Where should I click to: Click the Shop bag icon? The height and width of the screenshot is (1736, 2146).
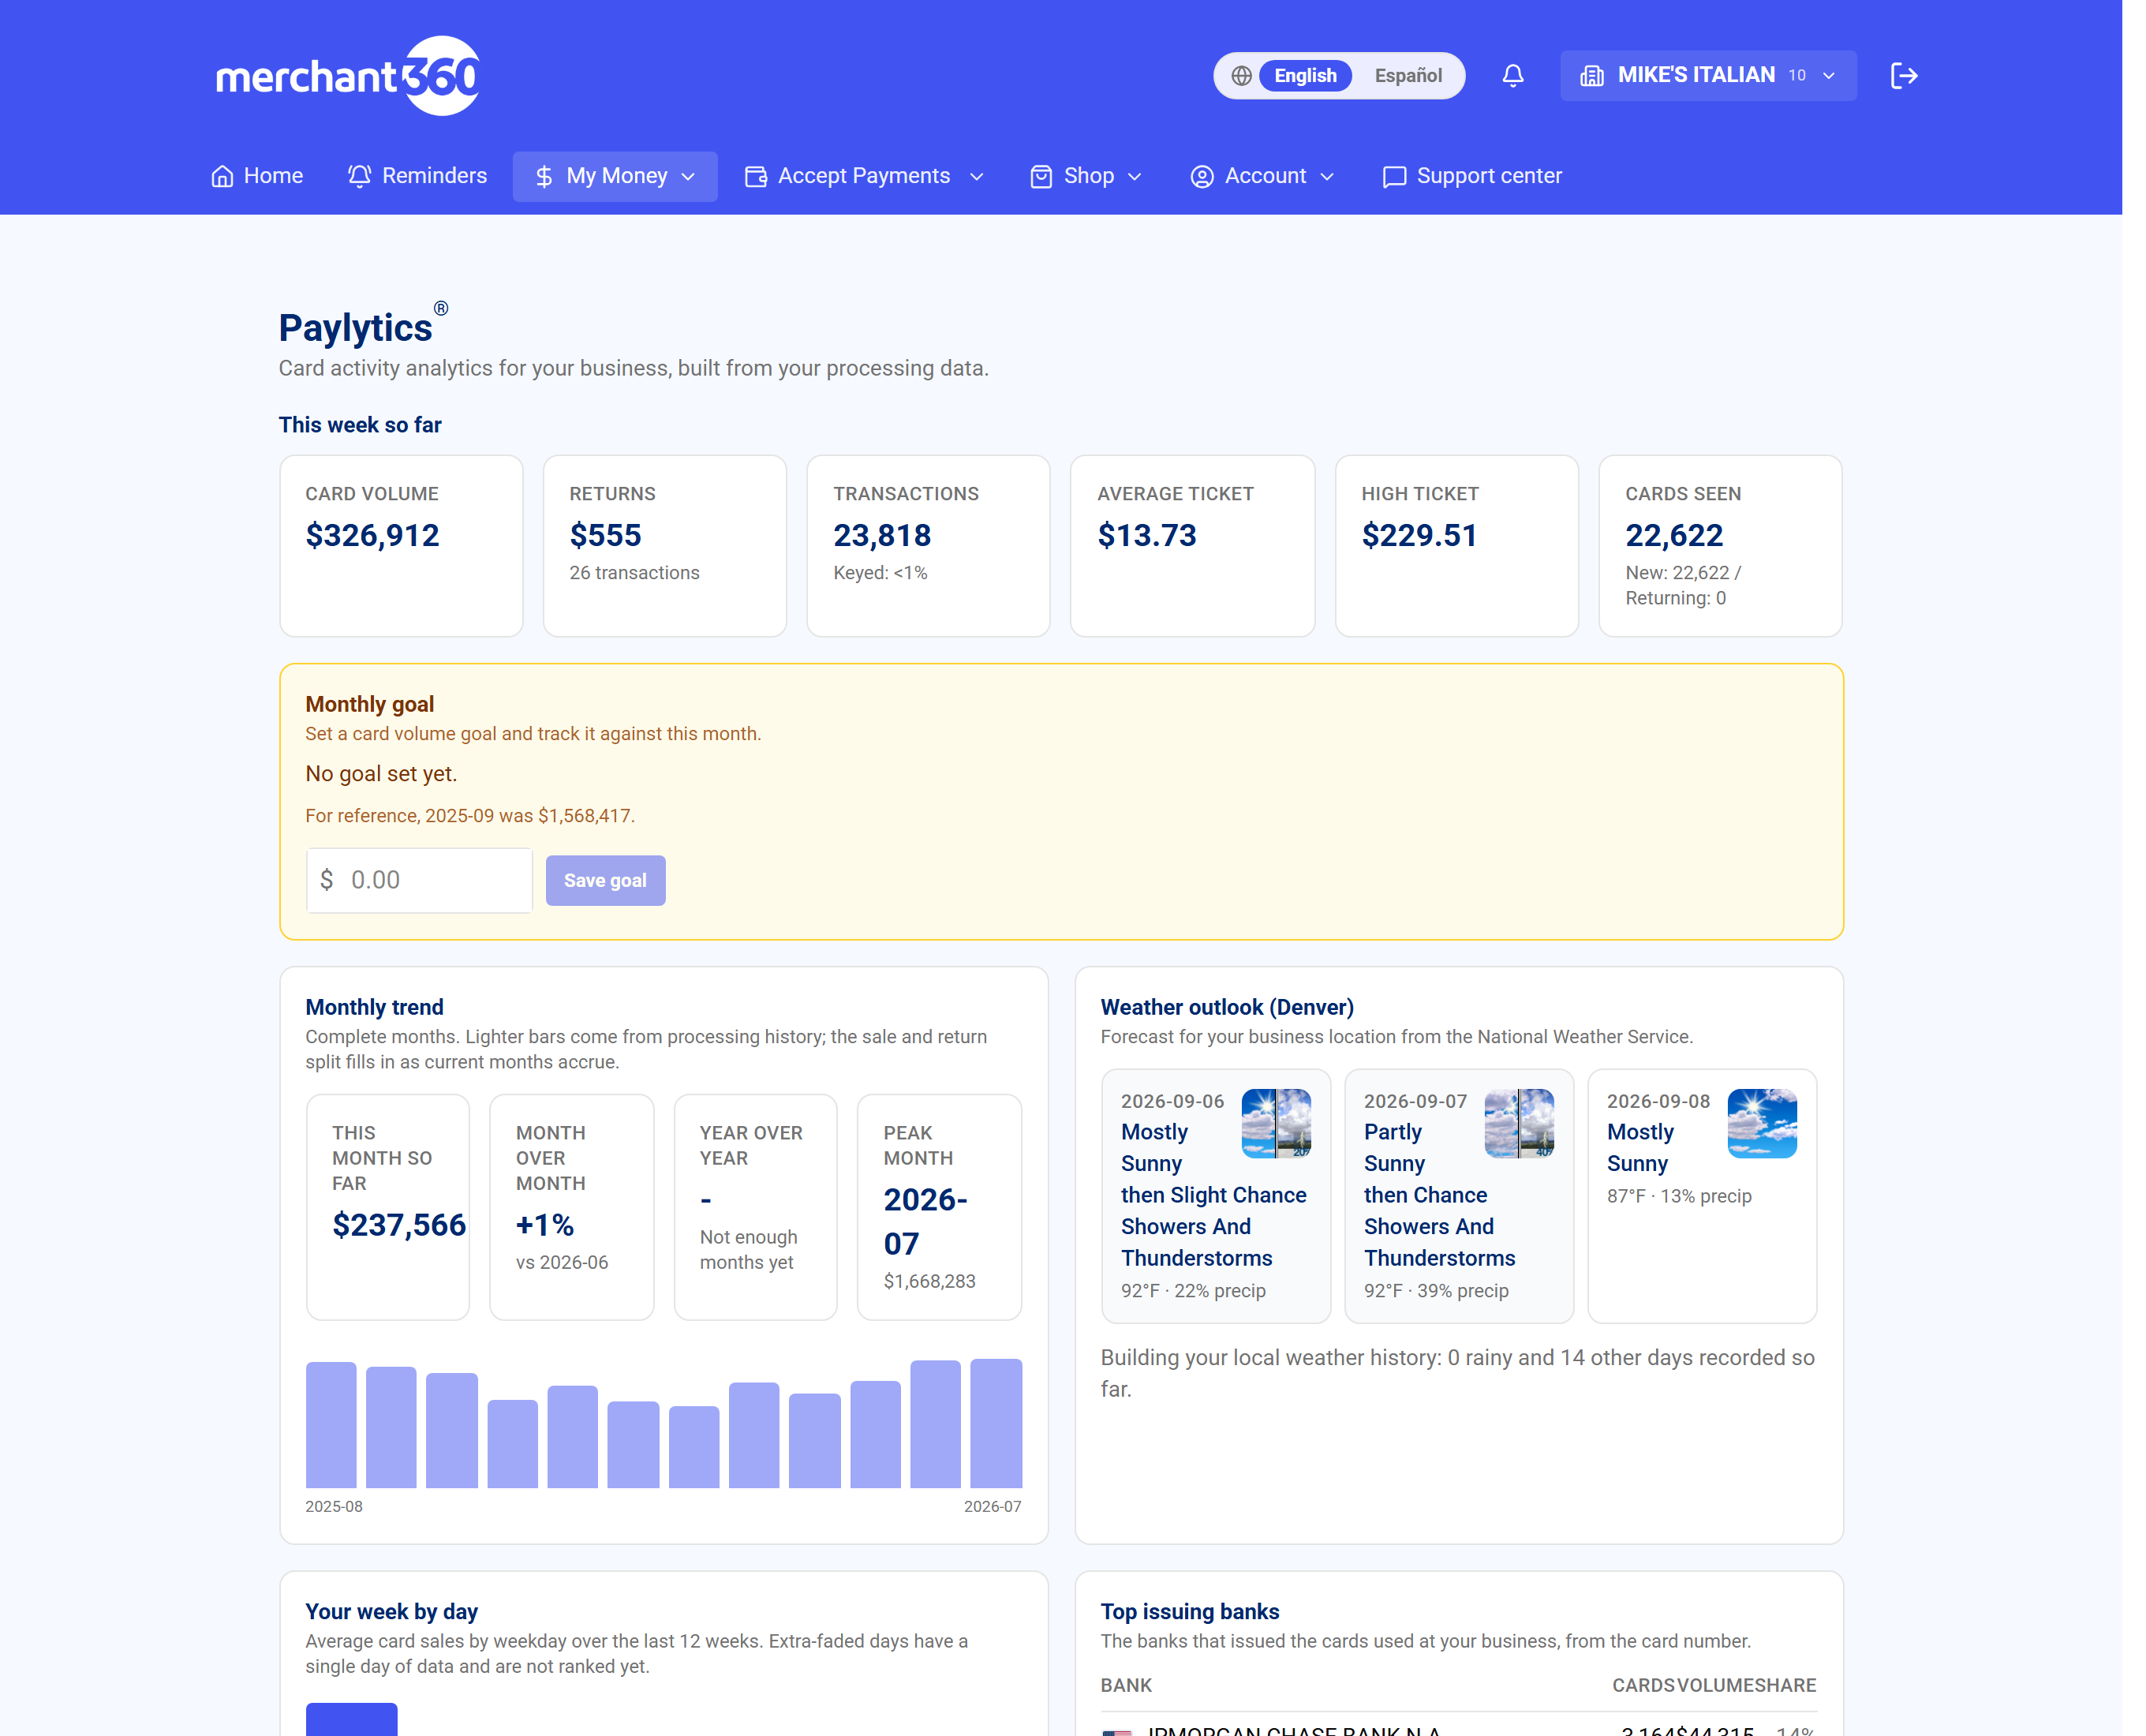coord(1041,177)
